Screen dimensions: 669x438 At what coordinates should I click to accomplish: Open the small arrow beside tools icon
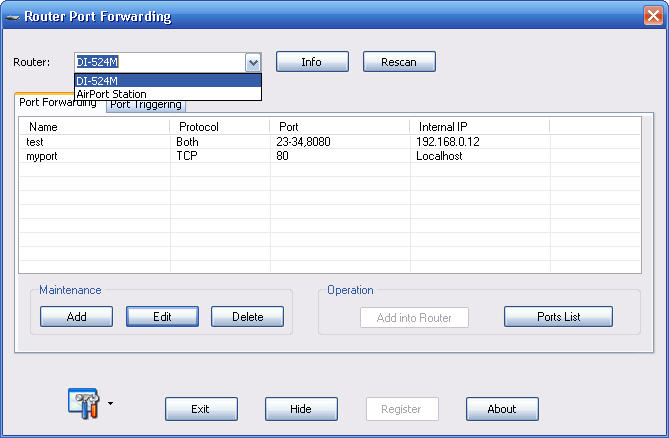tap(110, 405)
